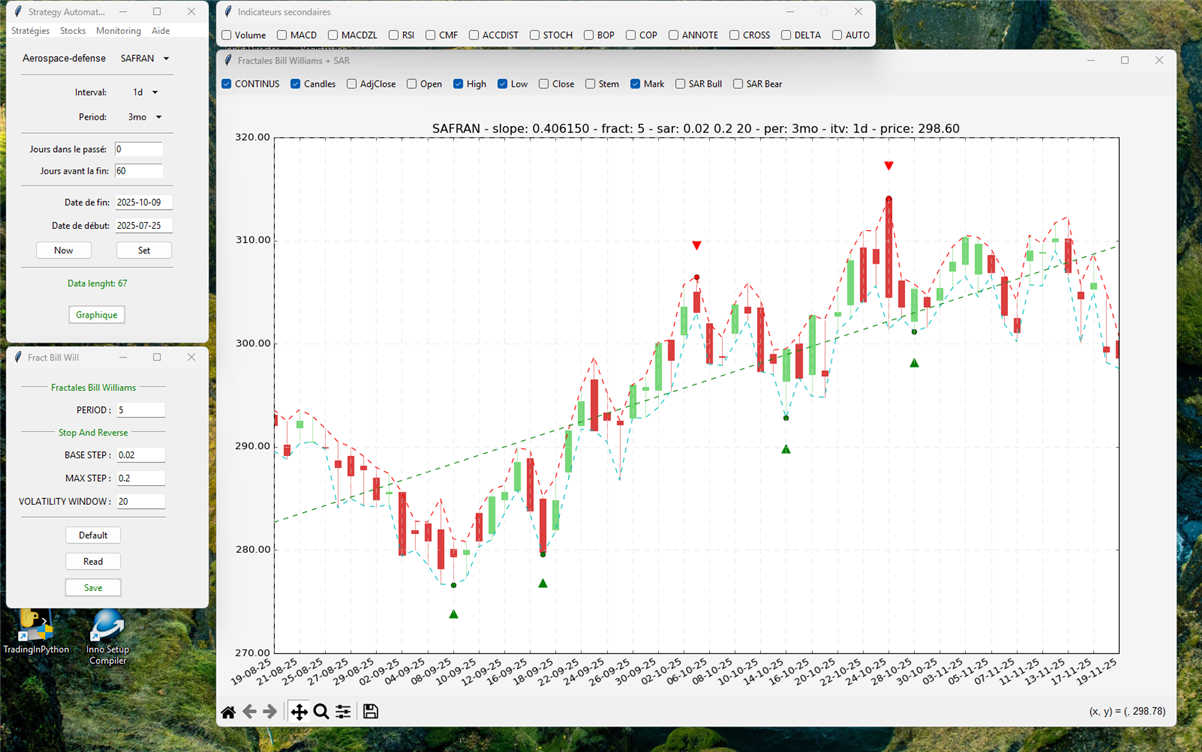Screen dimensions: 1202x752
Task: Open the Configure subplots sliders icon
Action: pyautogui.click(x=343, y=712)
